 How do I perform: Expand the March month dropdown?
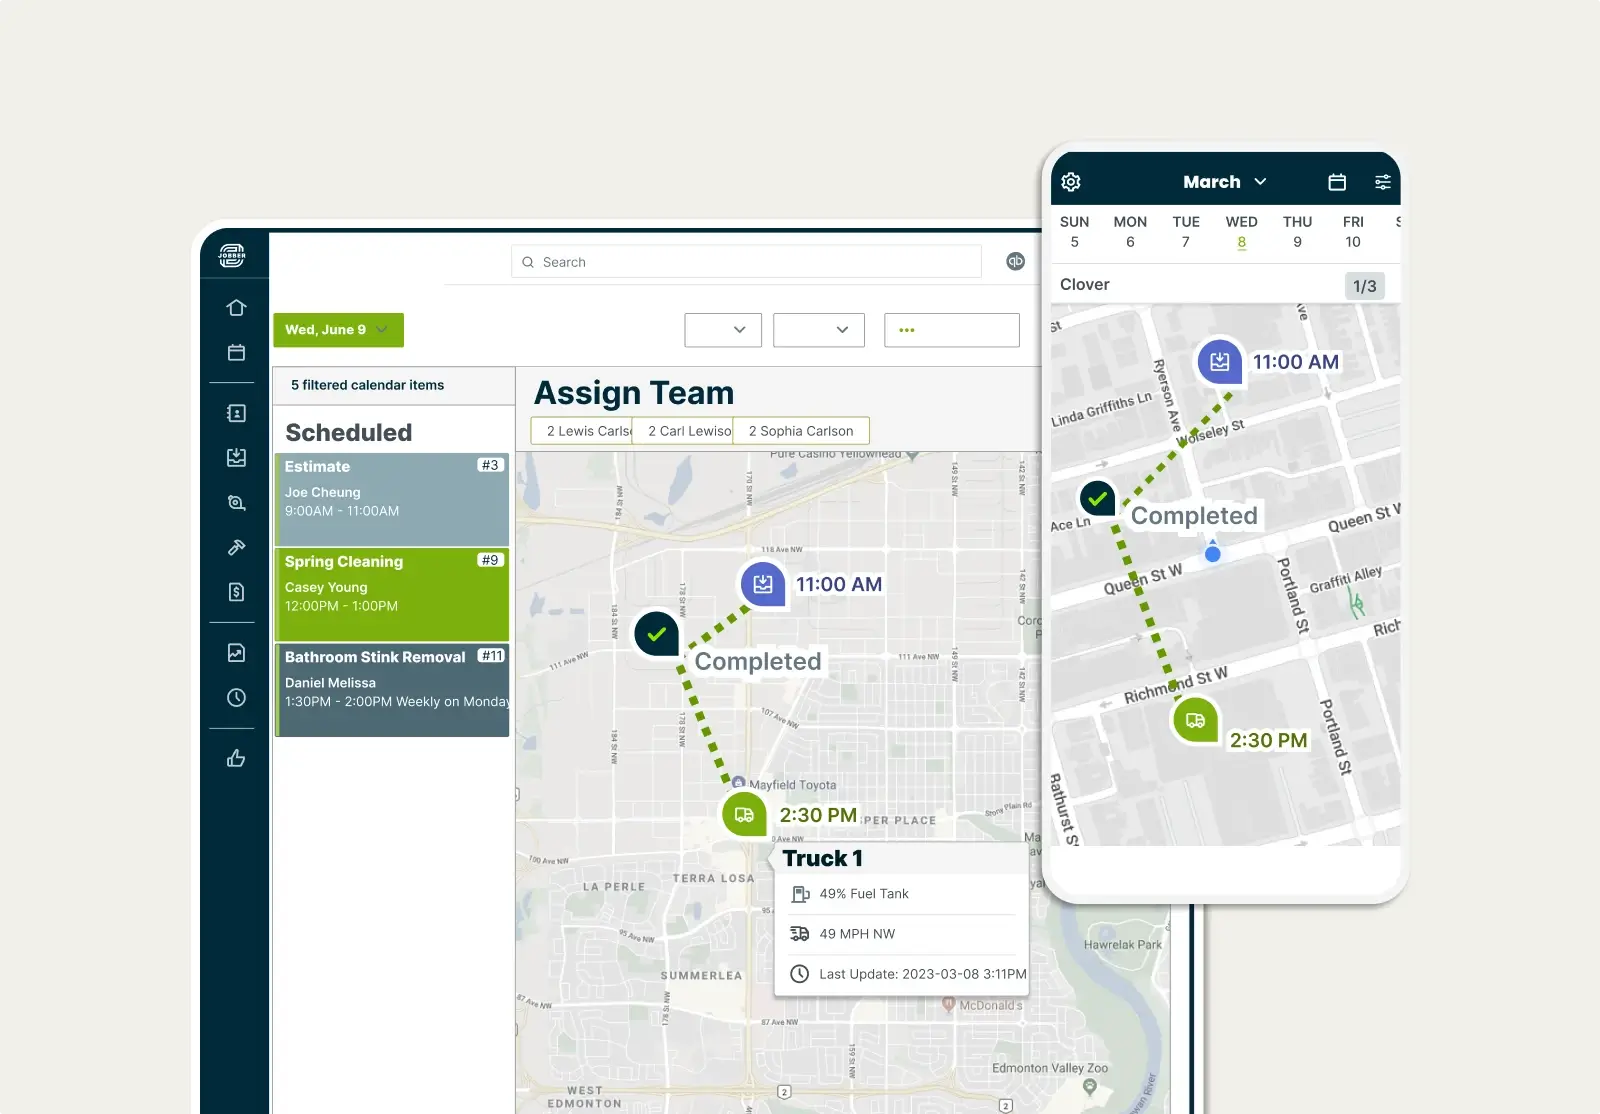(x=1224, y=182)
